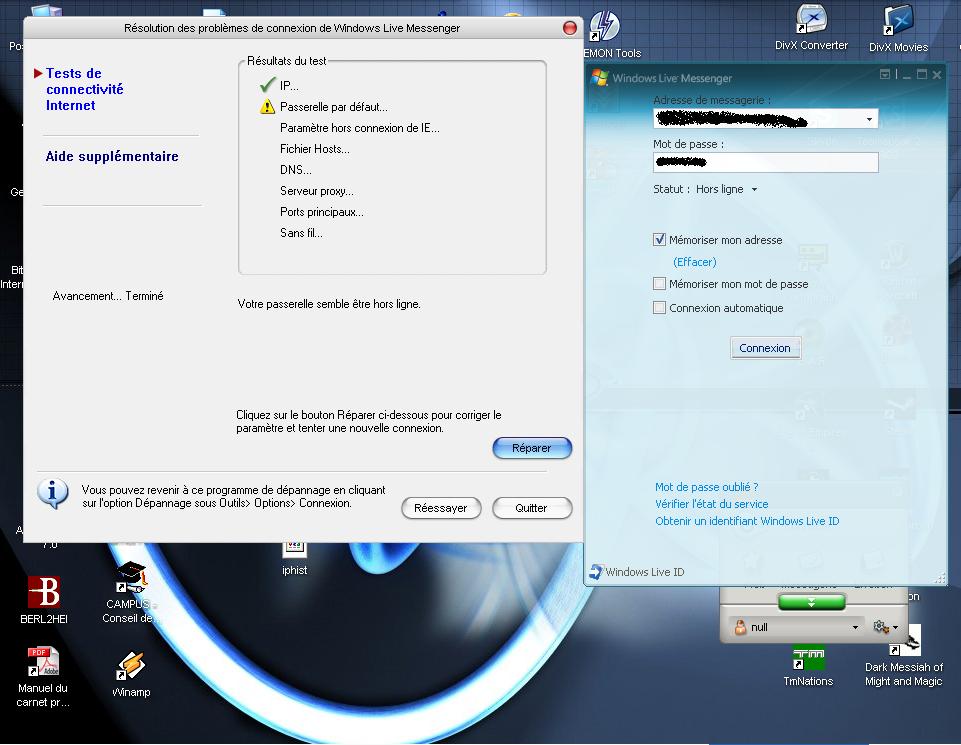This screenshot has width=961, height=745.
Task: Open the DivX Converter desktop icon
Action: pyautogui.click(x=811, y=20)
